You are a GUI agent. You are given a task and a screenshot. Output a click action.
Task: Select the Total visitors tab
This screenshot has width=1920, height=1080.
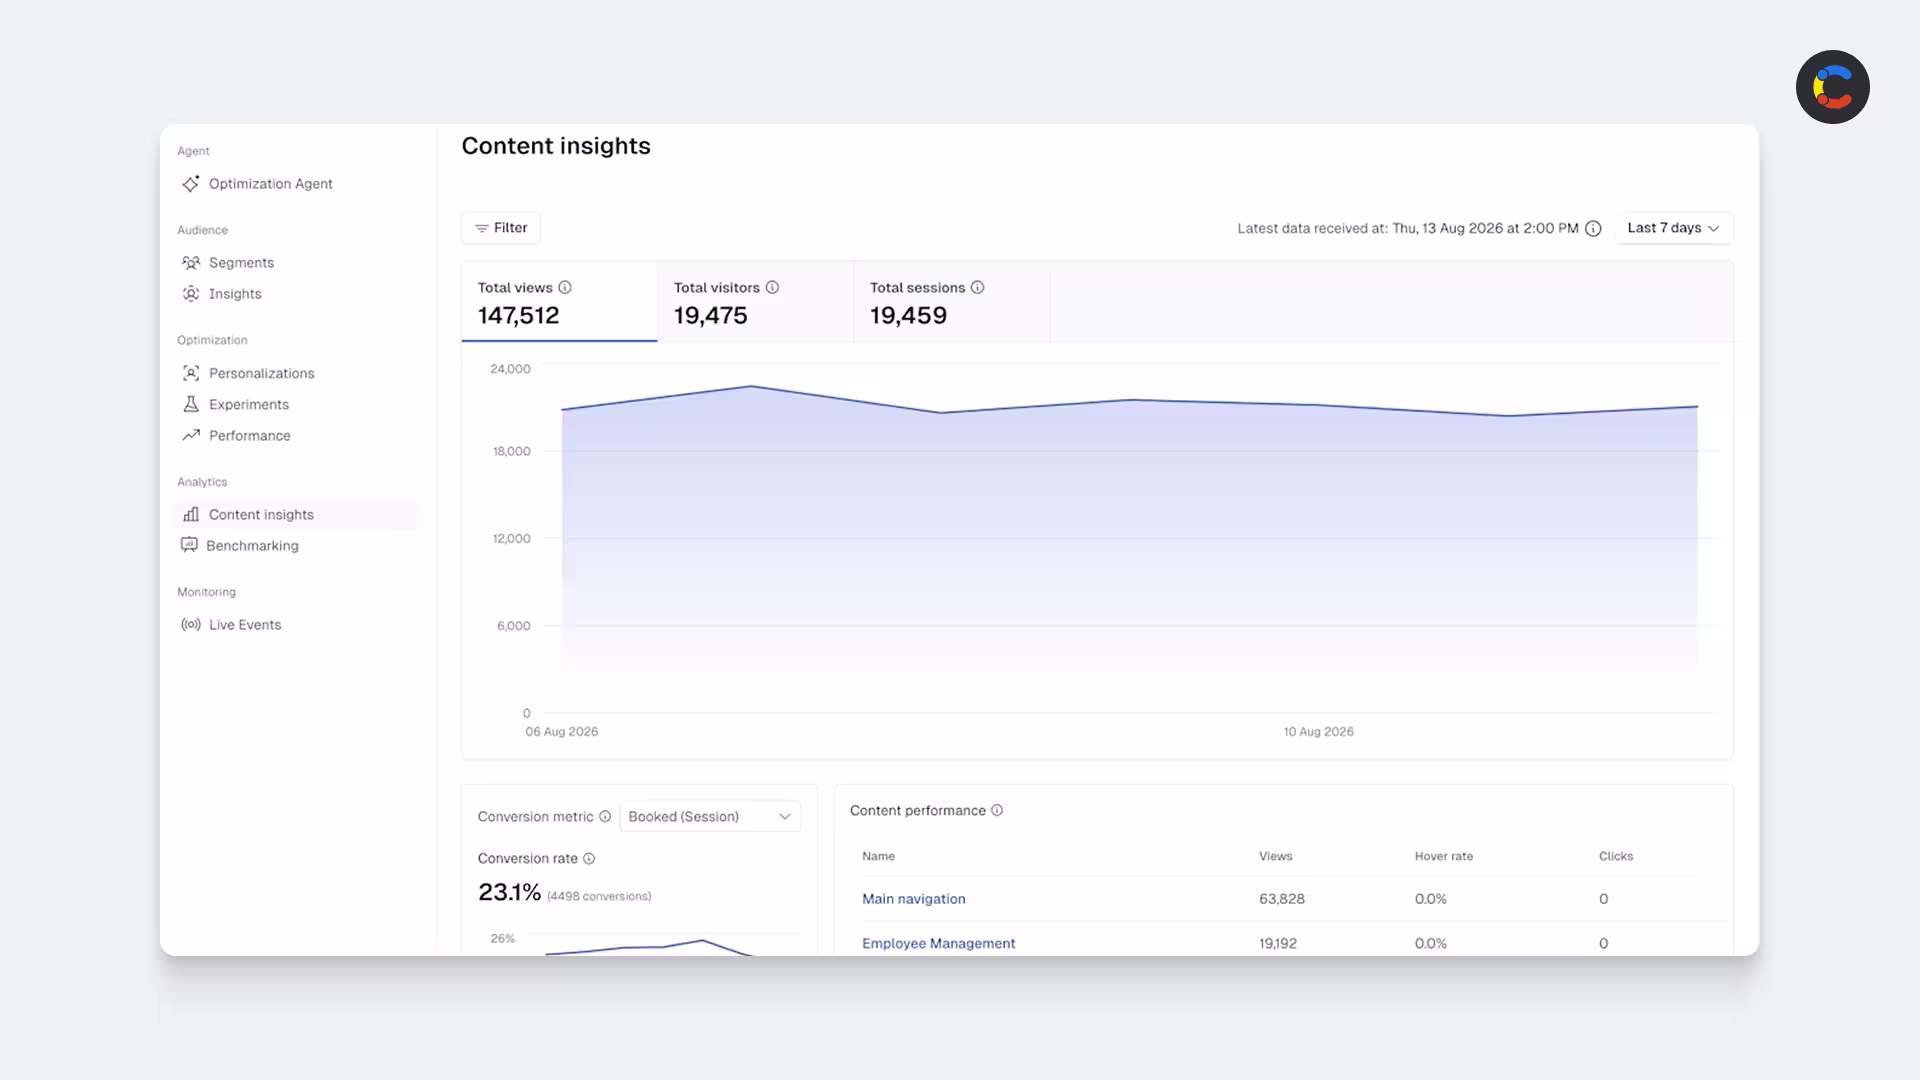pyautogui.click(x=755, y=302)
